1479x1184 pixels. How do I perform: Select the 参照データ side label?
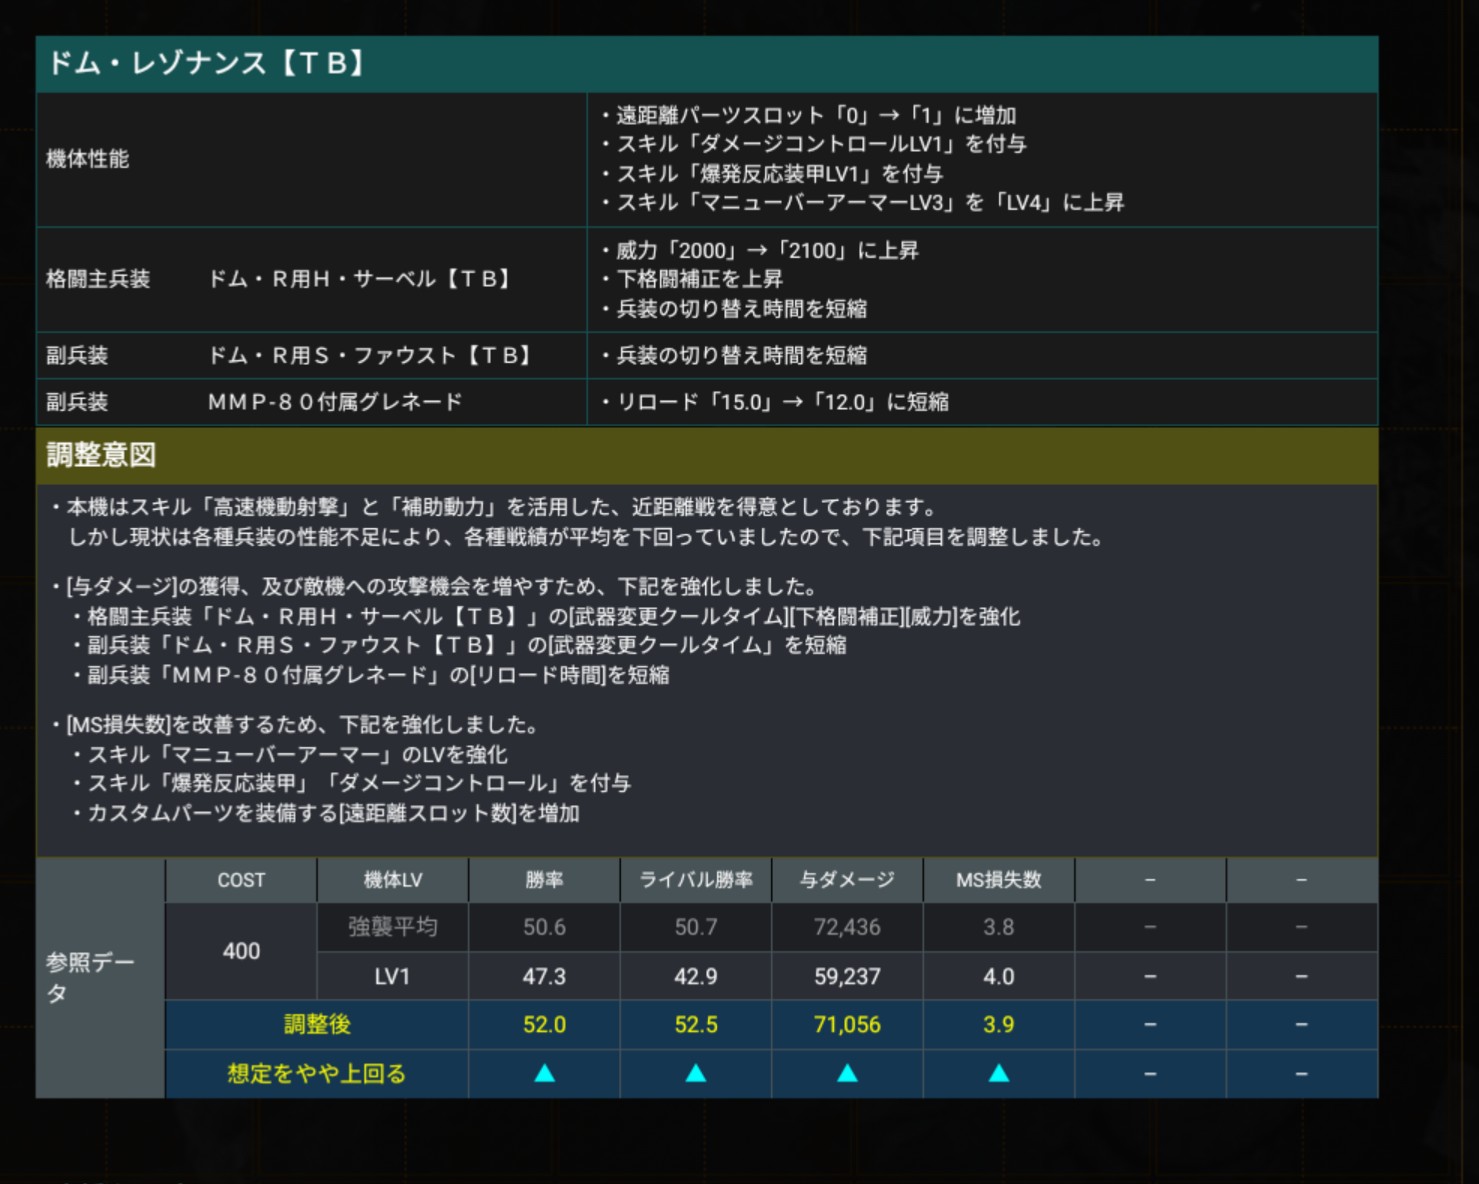click(90, 977)
